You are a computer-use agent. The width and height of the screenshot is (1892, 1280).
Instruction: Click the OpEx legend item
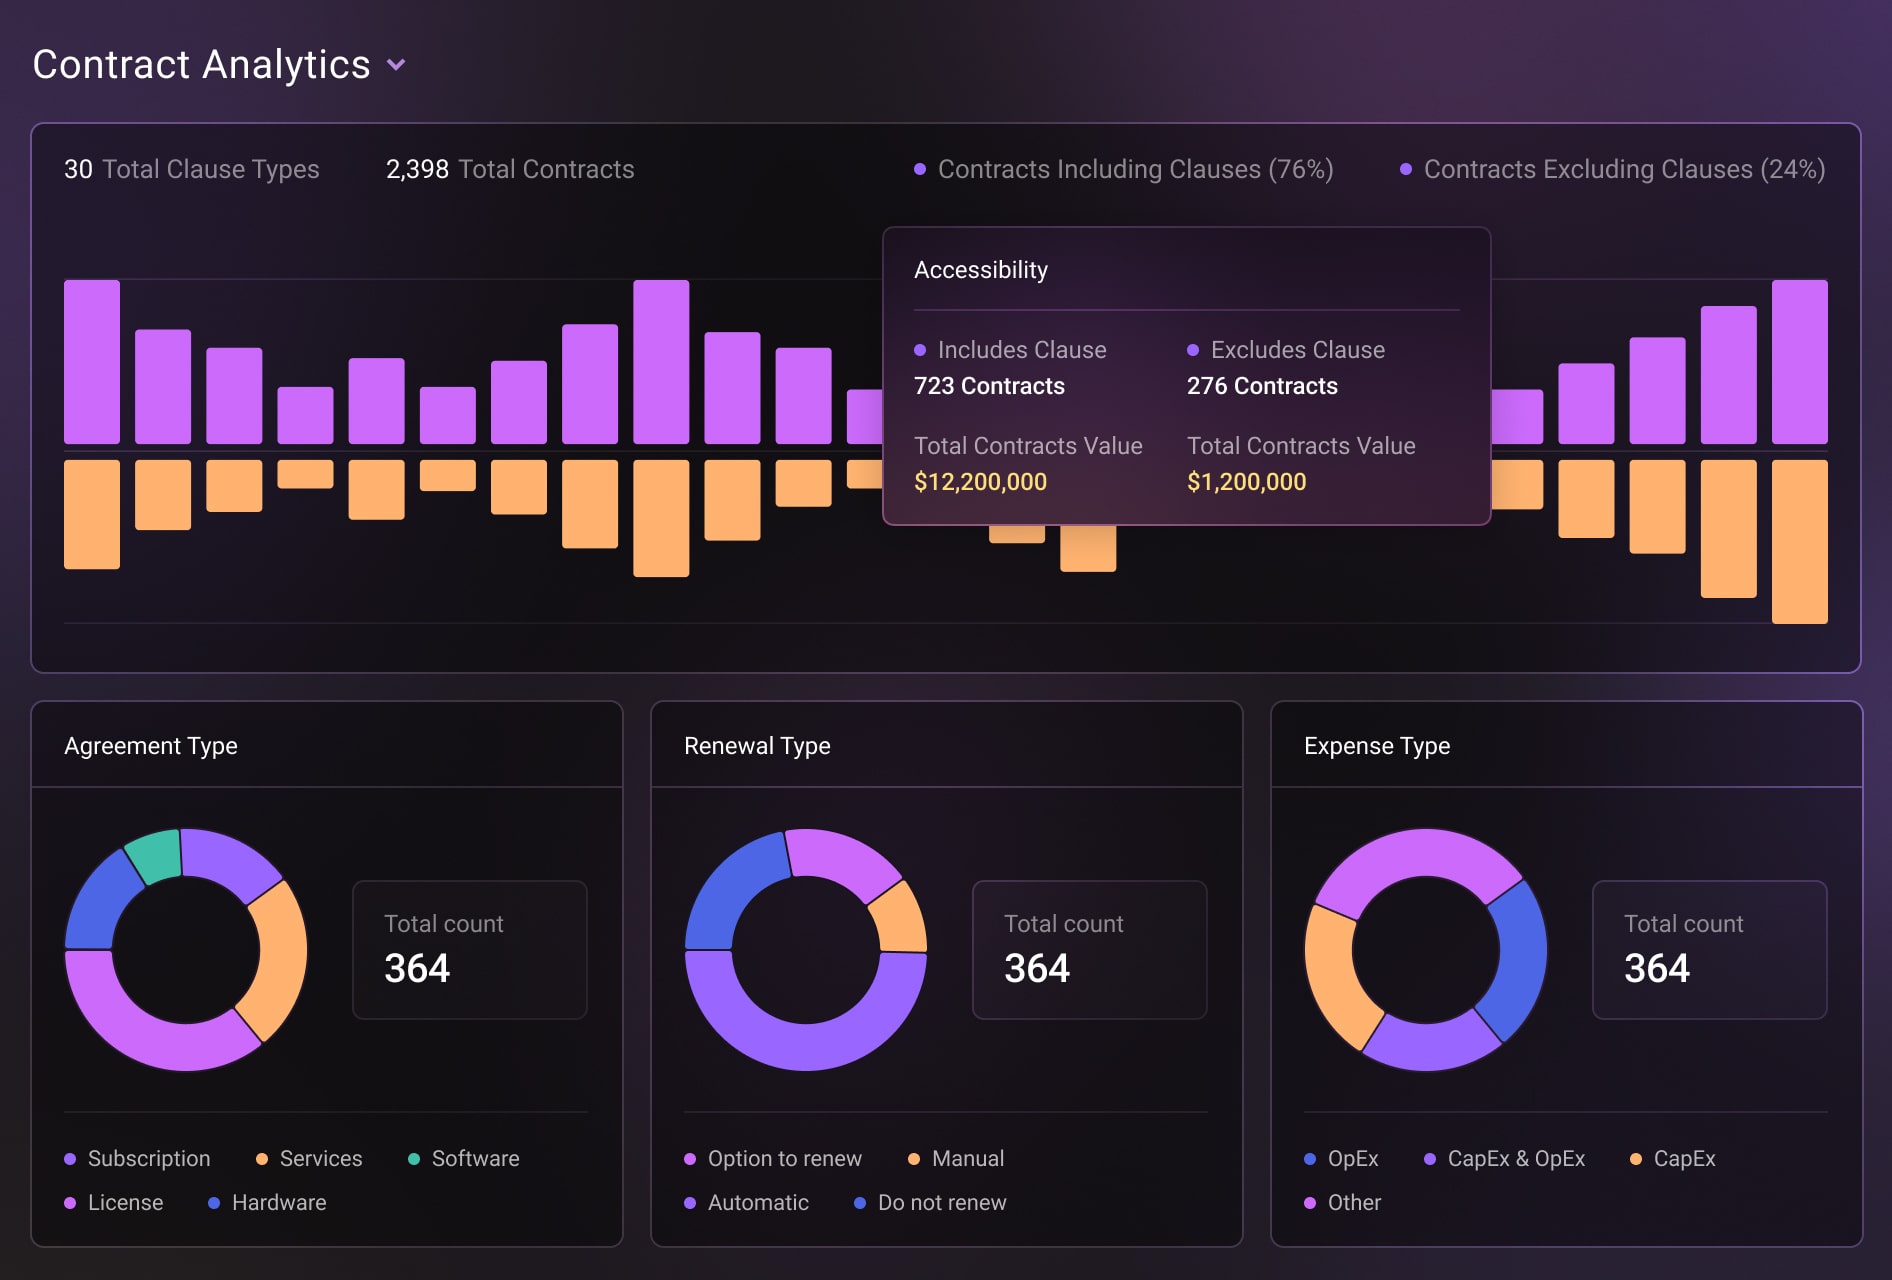tap(1341, 1158)
